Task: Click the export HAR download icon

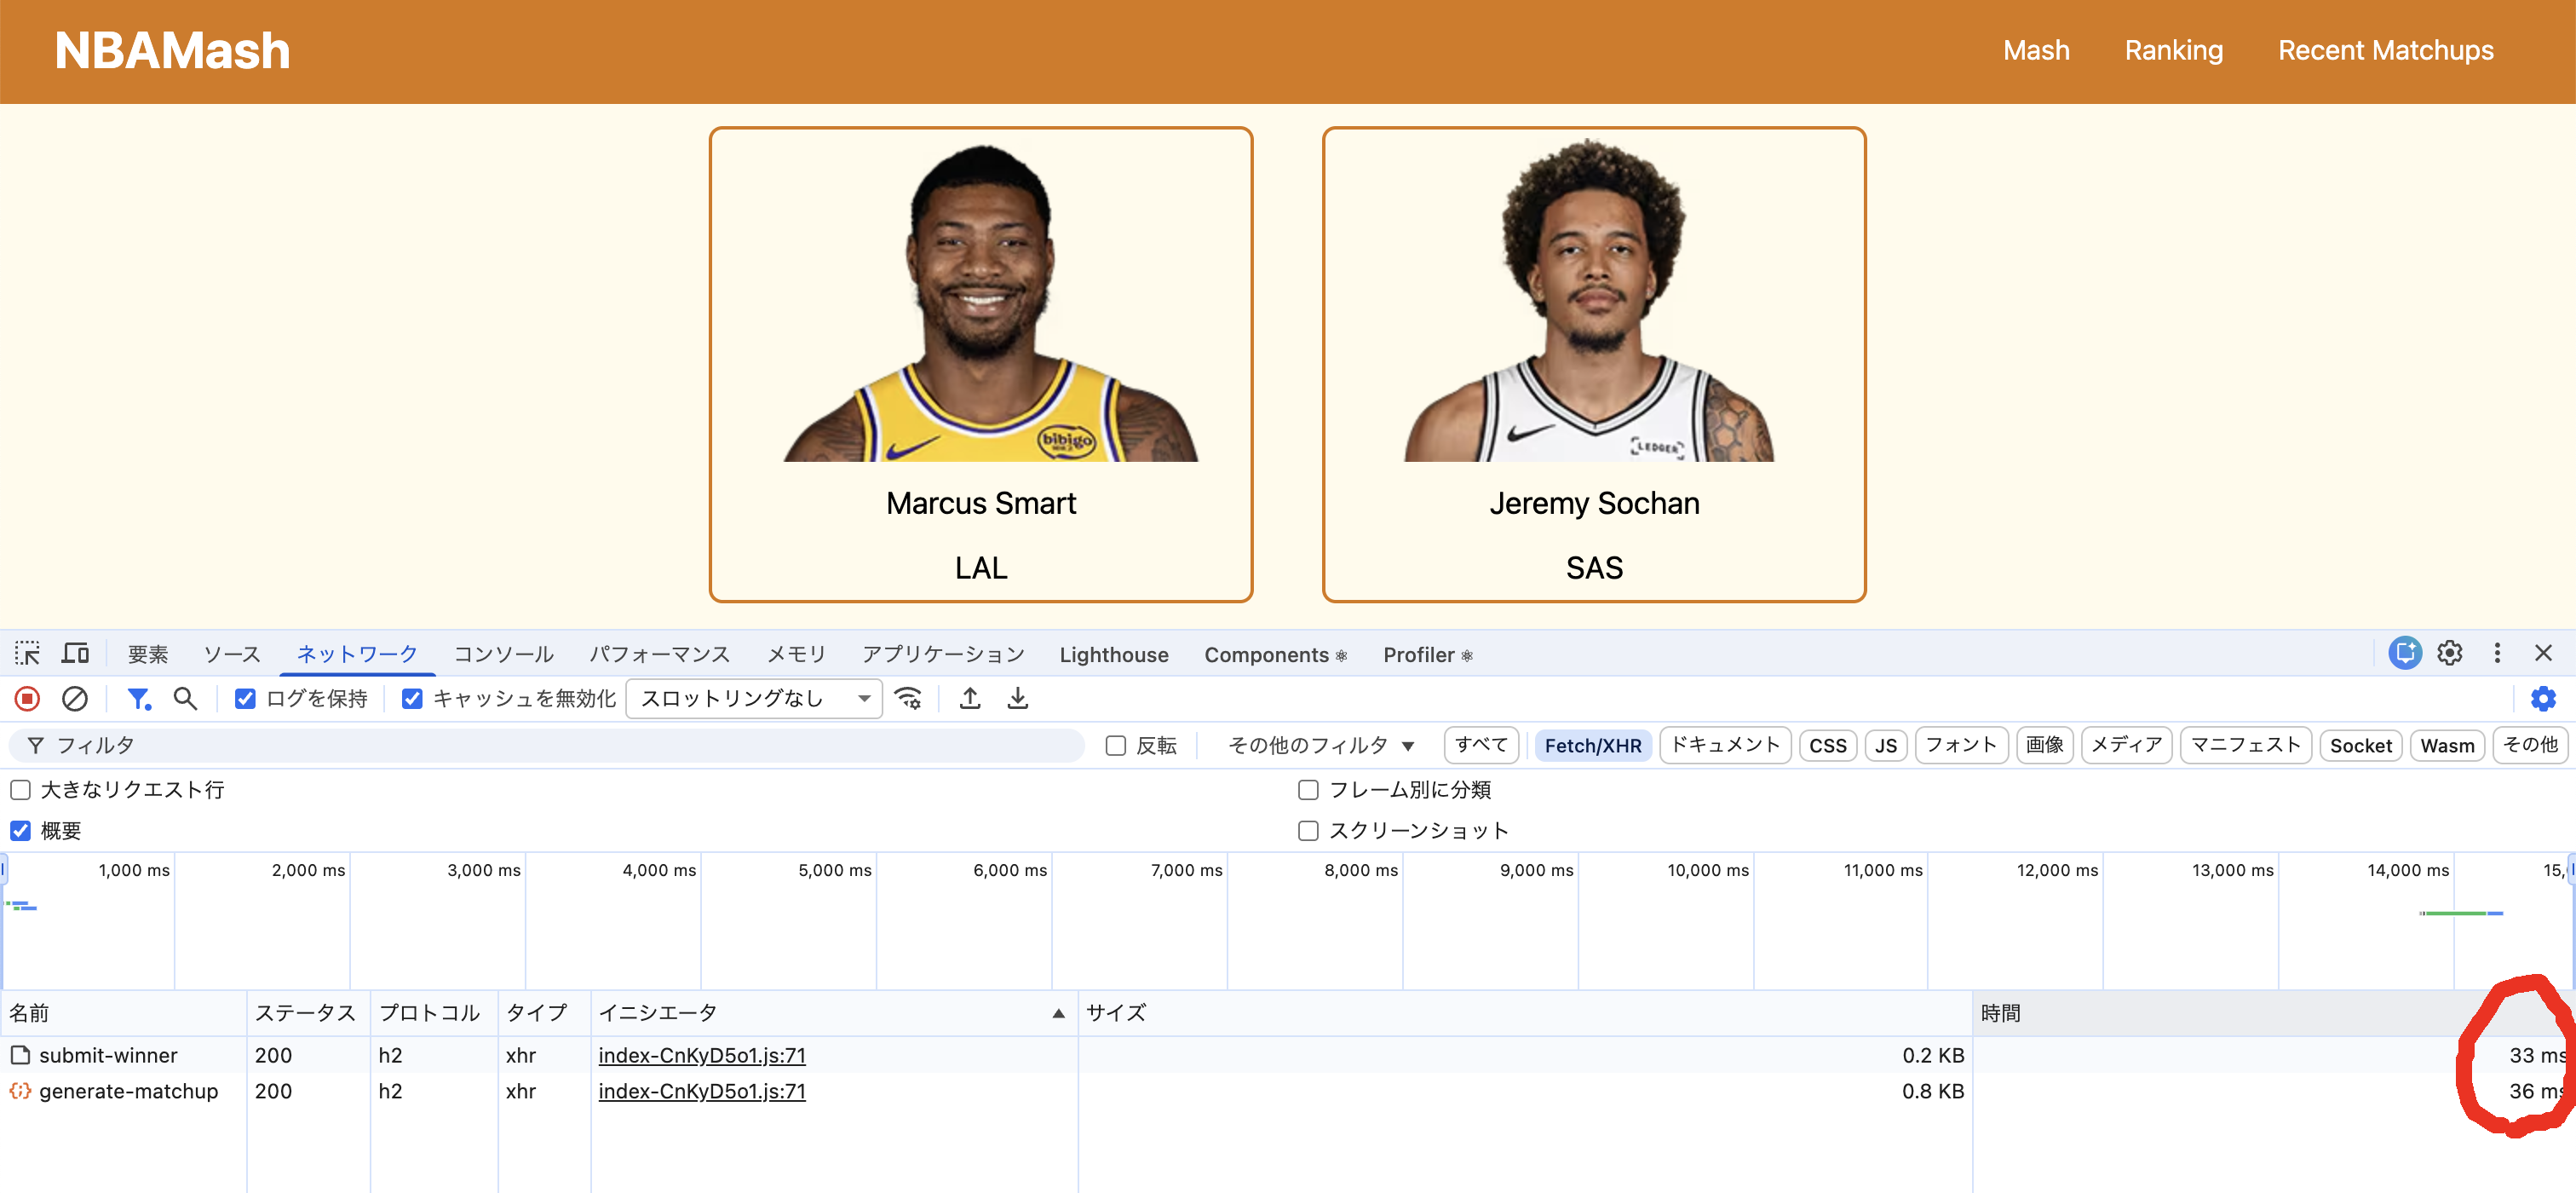Action: point(1017,698)
